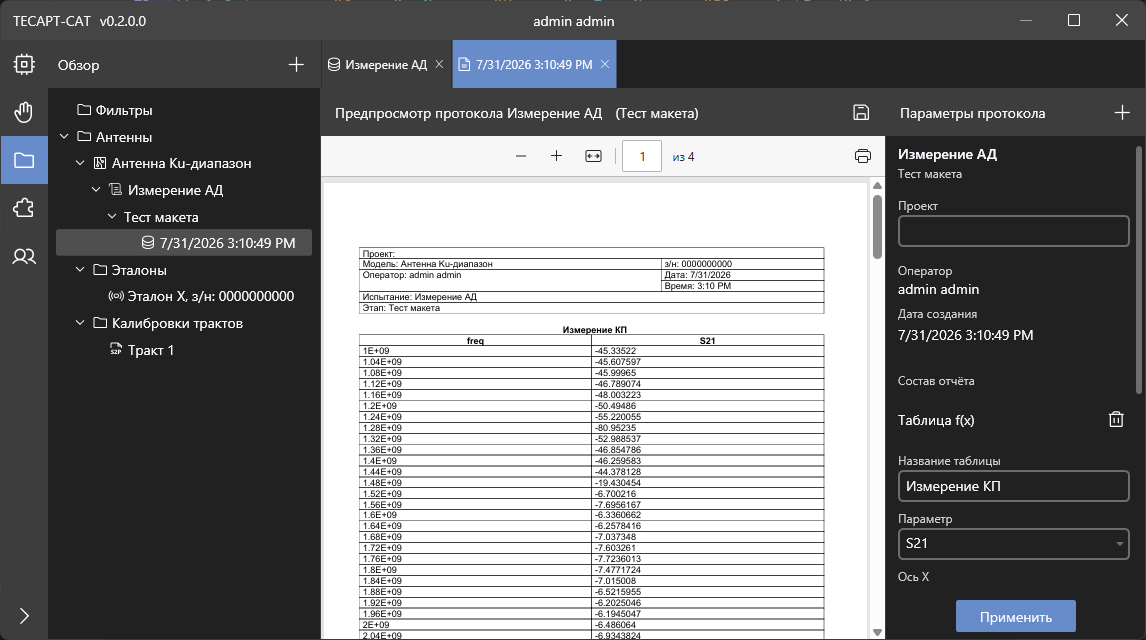Screen dimensions: 1146x640
Task: Click the Дата создания value 7/31/2026 3:10:49 PM
Action: coord(965,335)
